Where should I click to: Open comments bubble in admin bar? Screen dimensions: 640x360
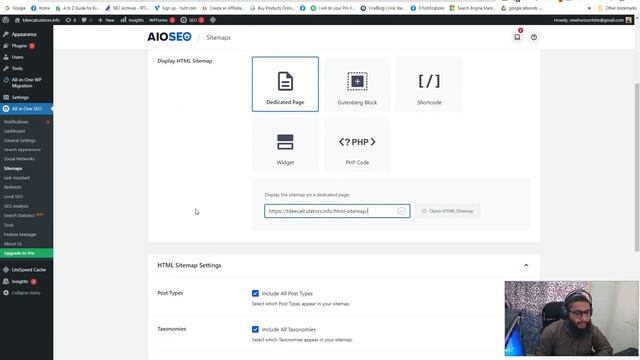(86, 20)
